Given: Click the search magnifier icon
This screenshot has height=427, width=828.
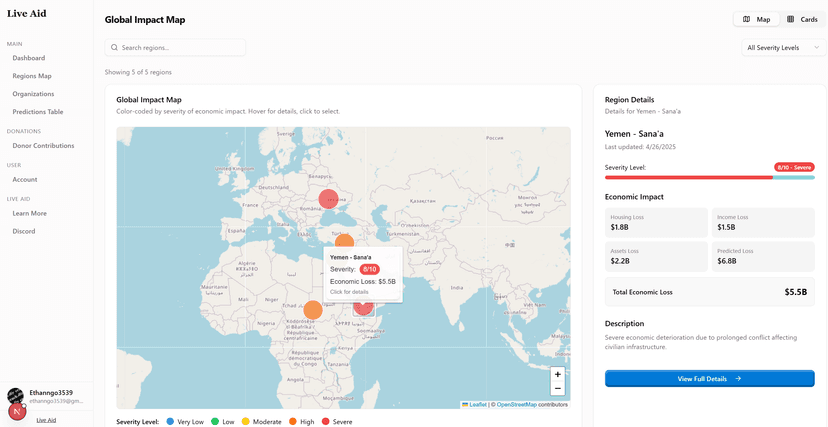Looking at the screenshot, I should point(114,47).
